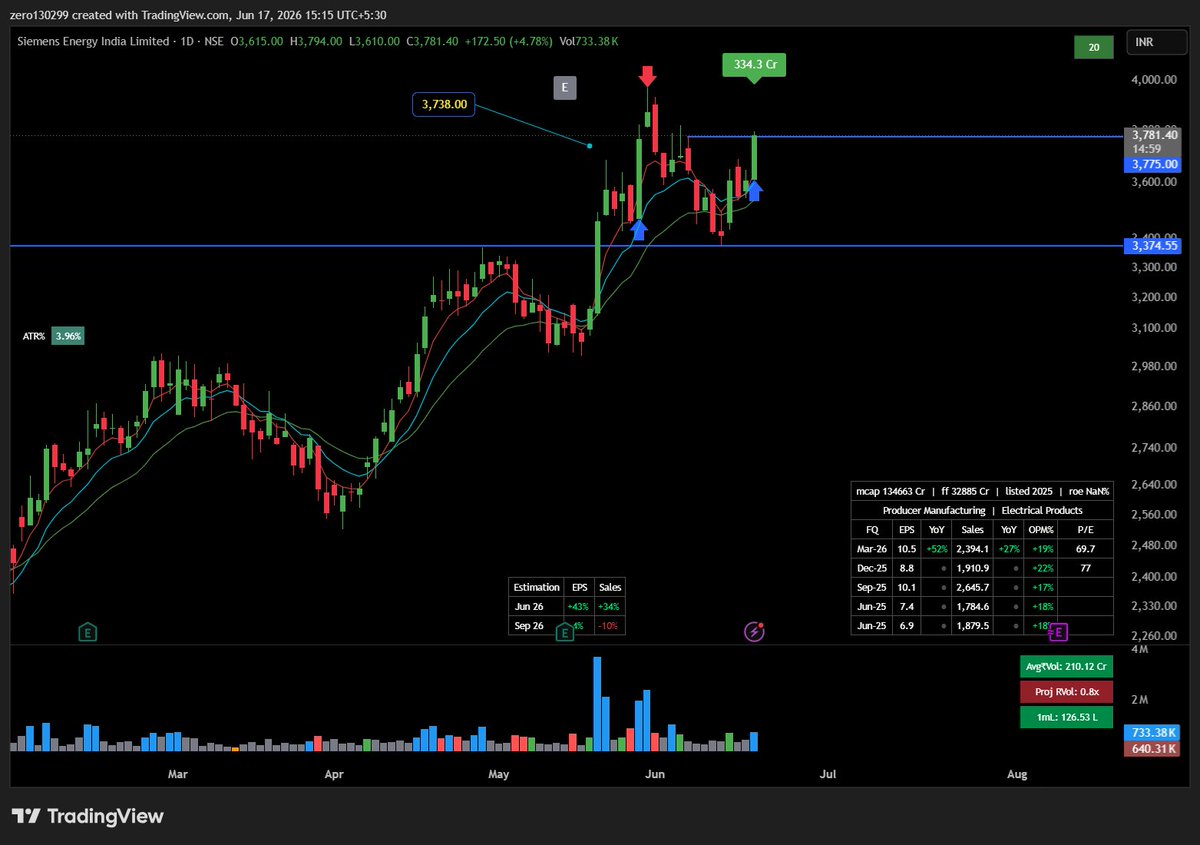Click the 4,000.00 price axis label
1200x845 pixels.
[1155, 80]
